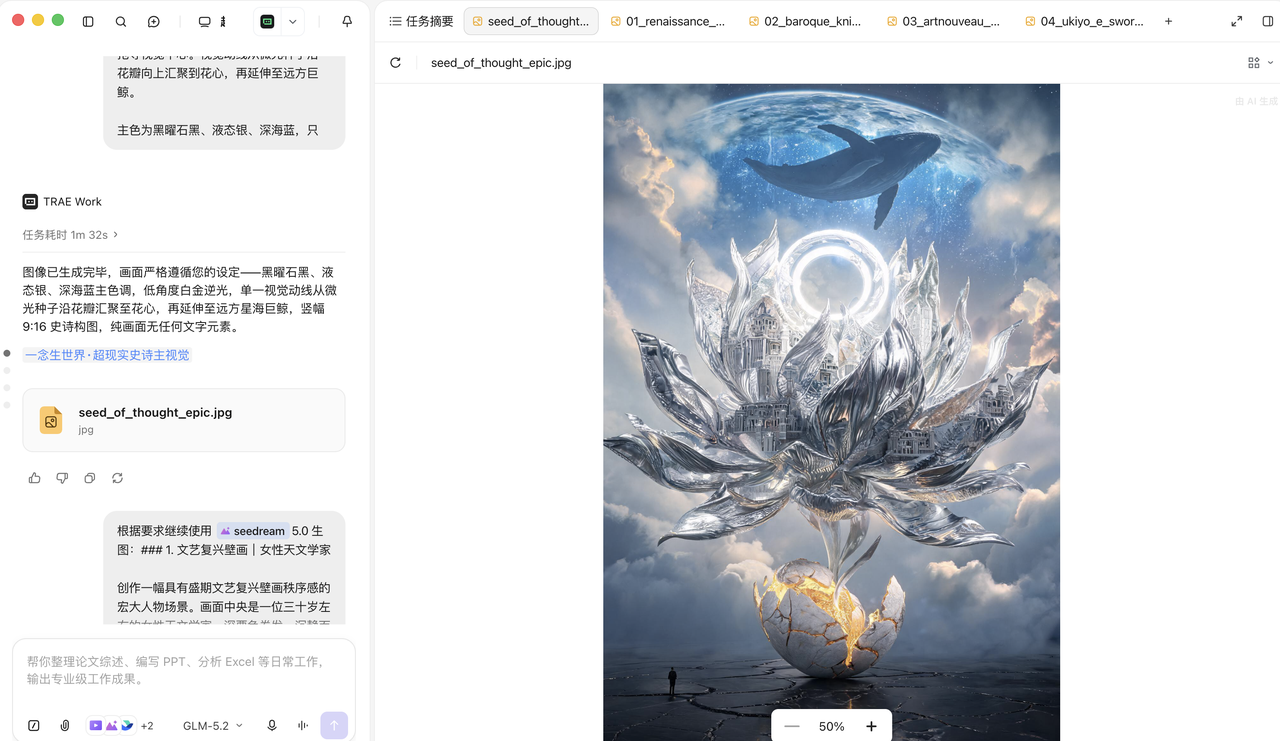Select the seed_of_thought tab
Viewport: 1280px width, 741px height.
coord(531,21)
